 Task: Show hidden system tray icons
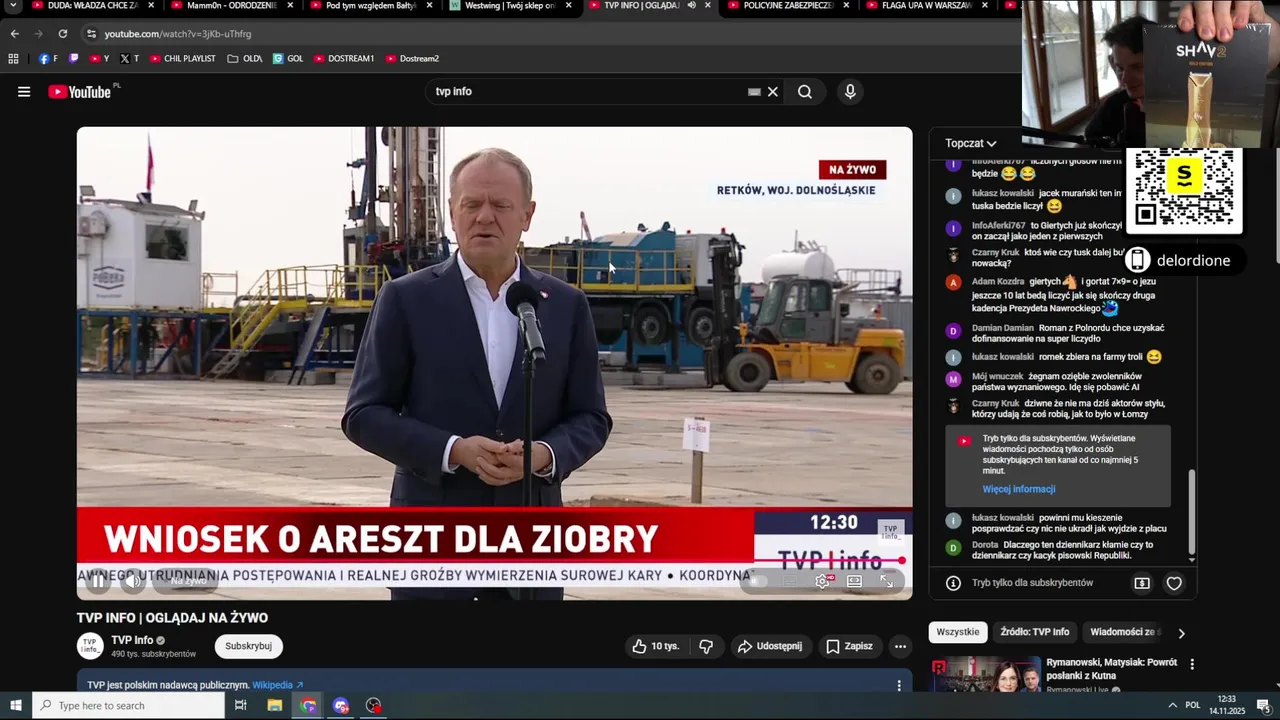pyautogui.click(x=1172, y=706)
